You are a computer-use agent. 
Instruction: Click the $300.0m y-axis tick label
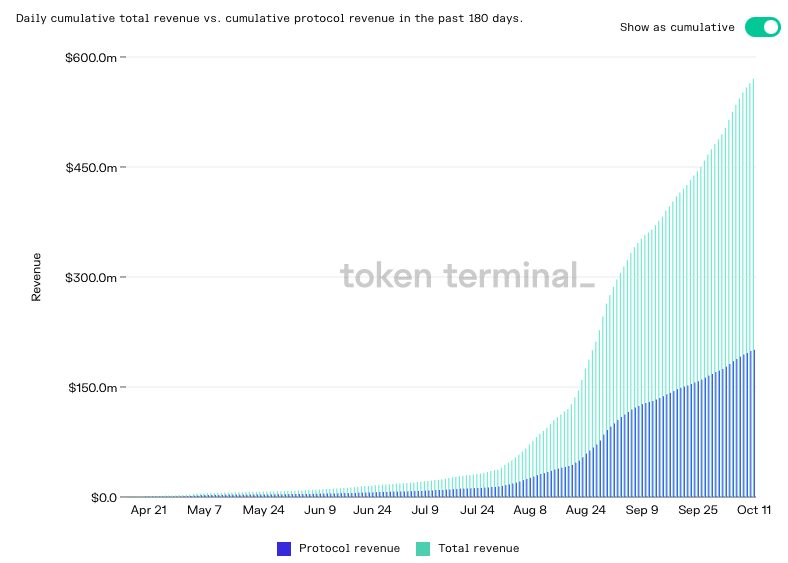tap(92, 277)
